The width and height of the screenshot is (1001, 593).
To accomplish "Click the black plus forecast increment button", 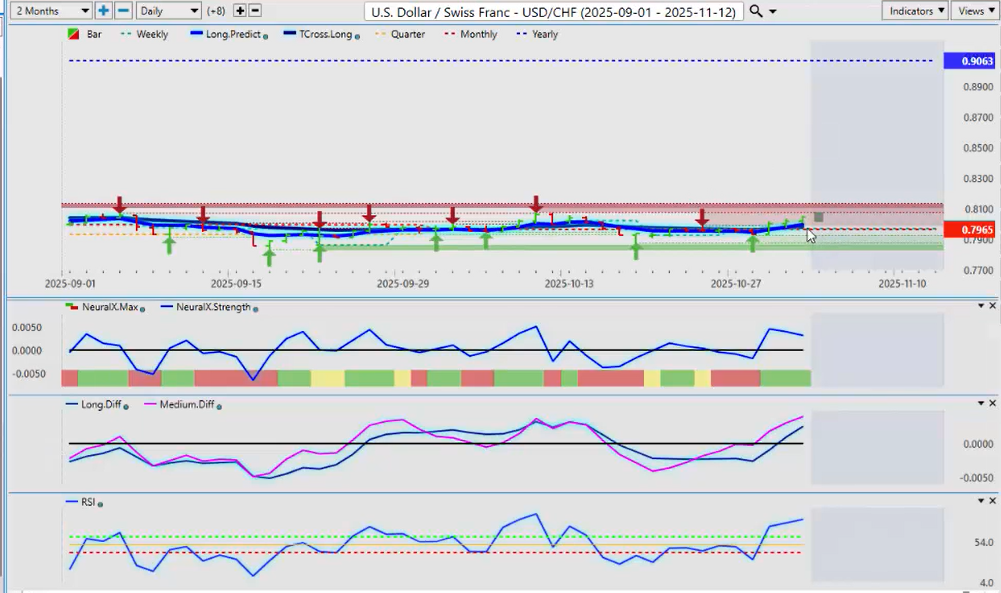I will point(239,11).
